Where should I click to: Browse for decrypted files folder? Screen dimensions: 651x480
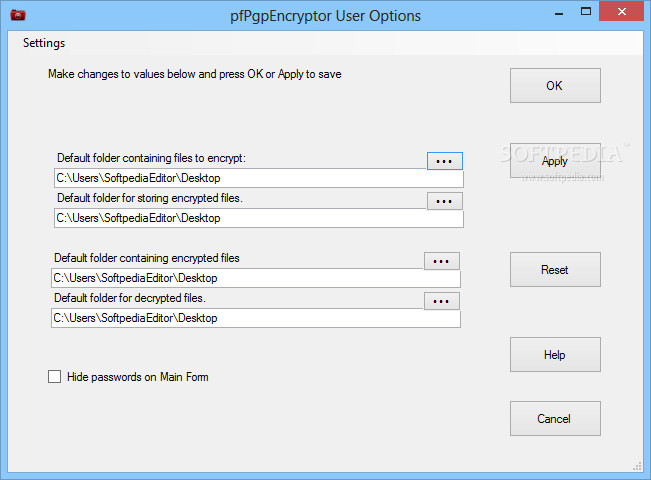click(442, 301)
